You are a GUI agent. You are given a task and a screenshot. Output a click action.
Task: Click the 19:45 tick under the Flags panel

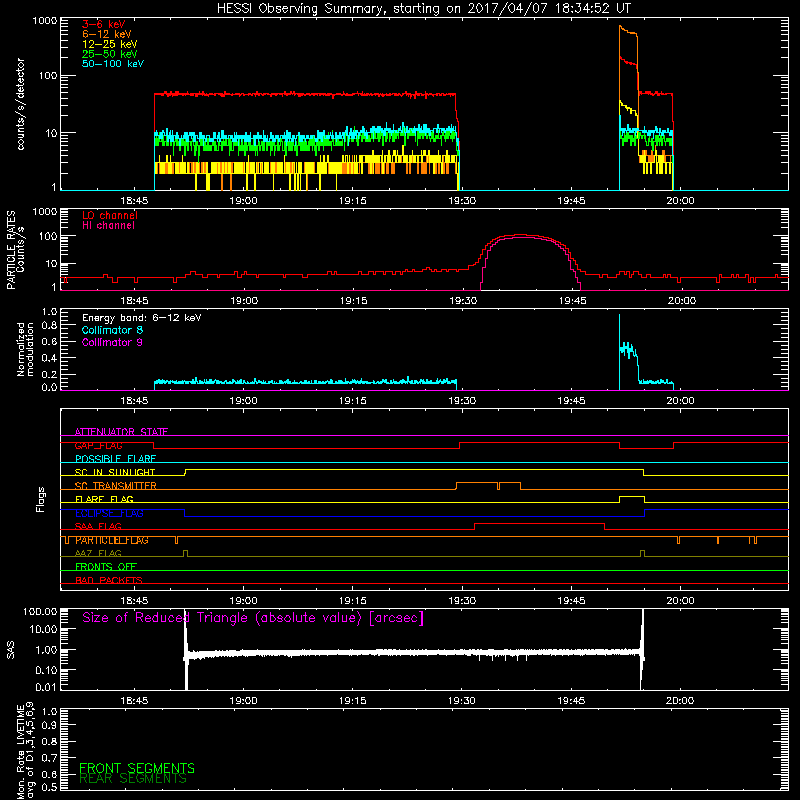click(x=571, y=601)
